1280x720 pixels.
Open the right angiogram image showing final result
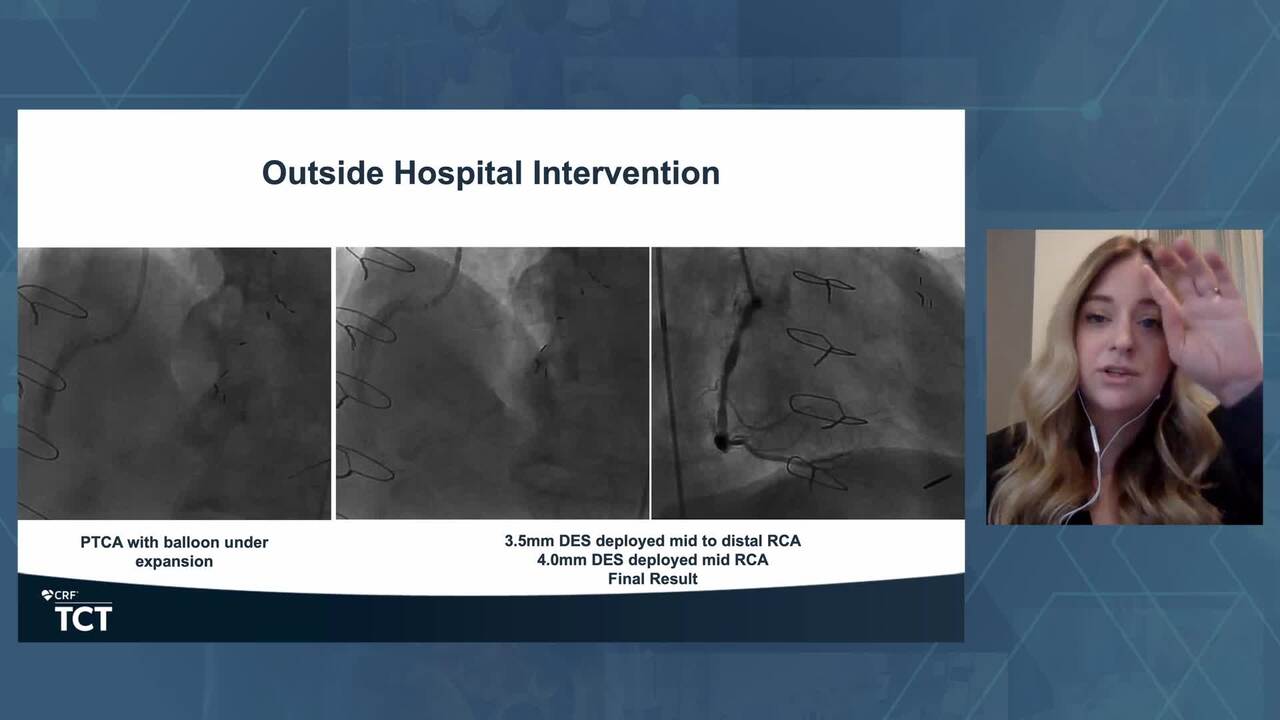click(808, 383)
